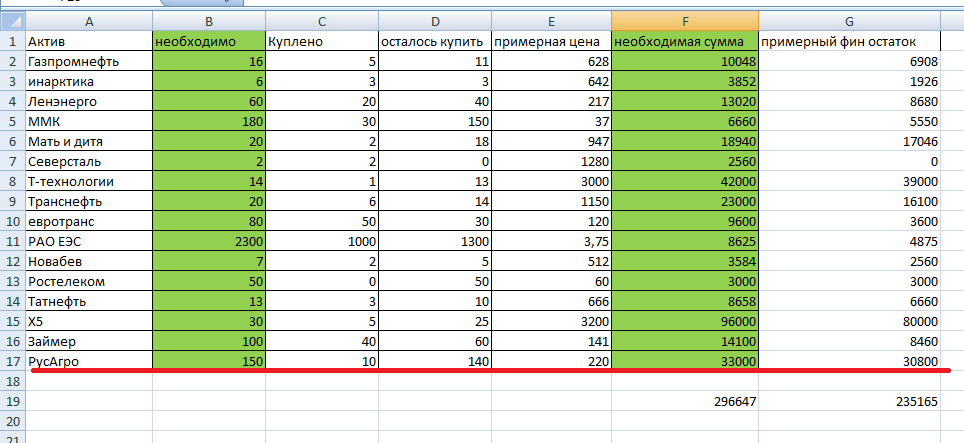
Task: Select the 'Новабев' cell
Action: click(x=89, y=261)
